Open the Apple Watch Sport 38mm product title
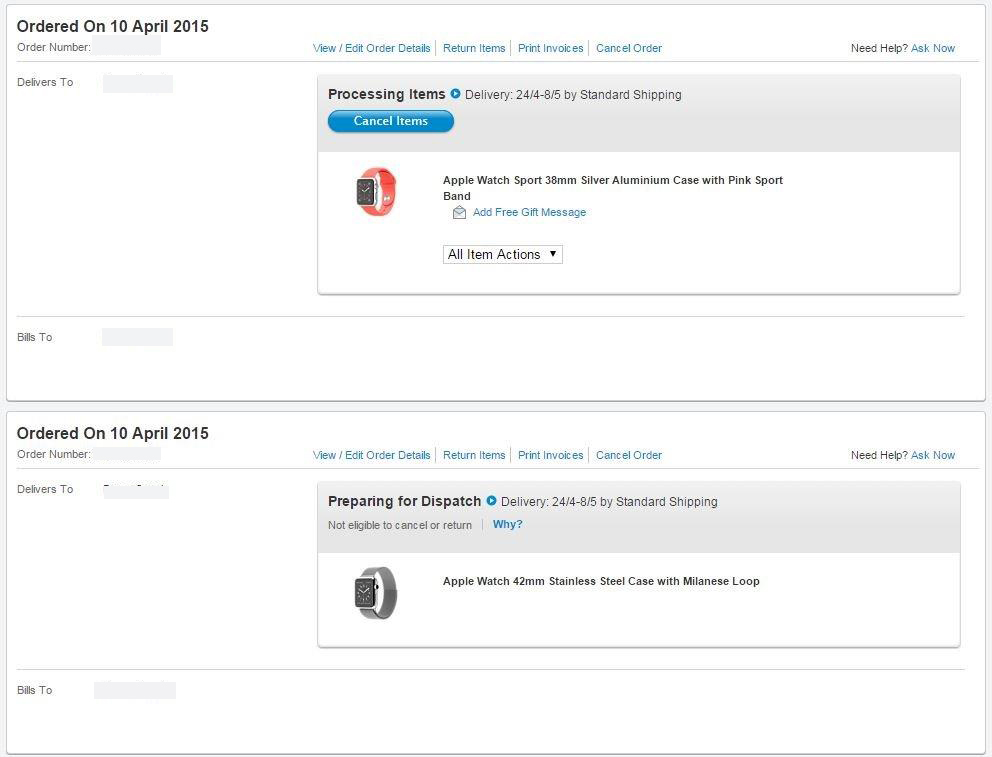This screenshot has width=992, height=757. coord(612,181)
